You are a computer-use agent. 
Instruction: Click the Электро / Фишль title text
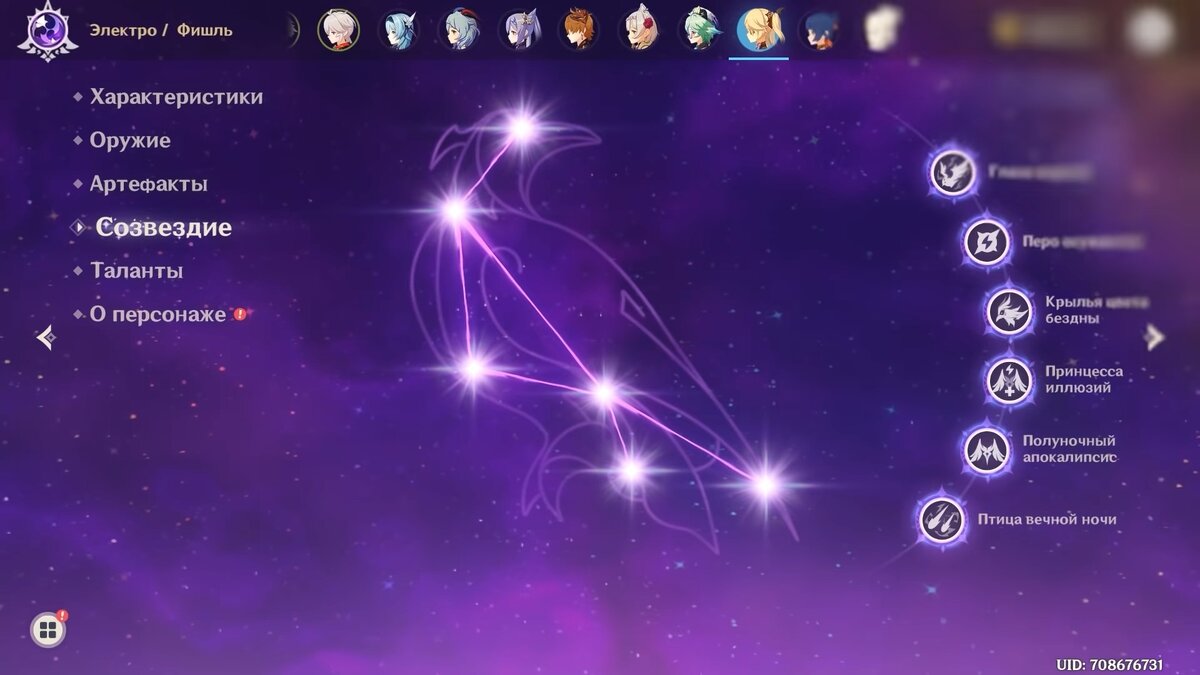coord(160,30)
